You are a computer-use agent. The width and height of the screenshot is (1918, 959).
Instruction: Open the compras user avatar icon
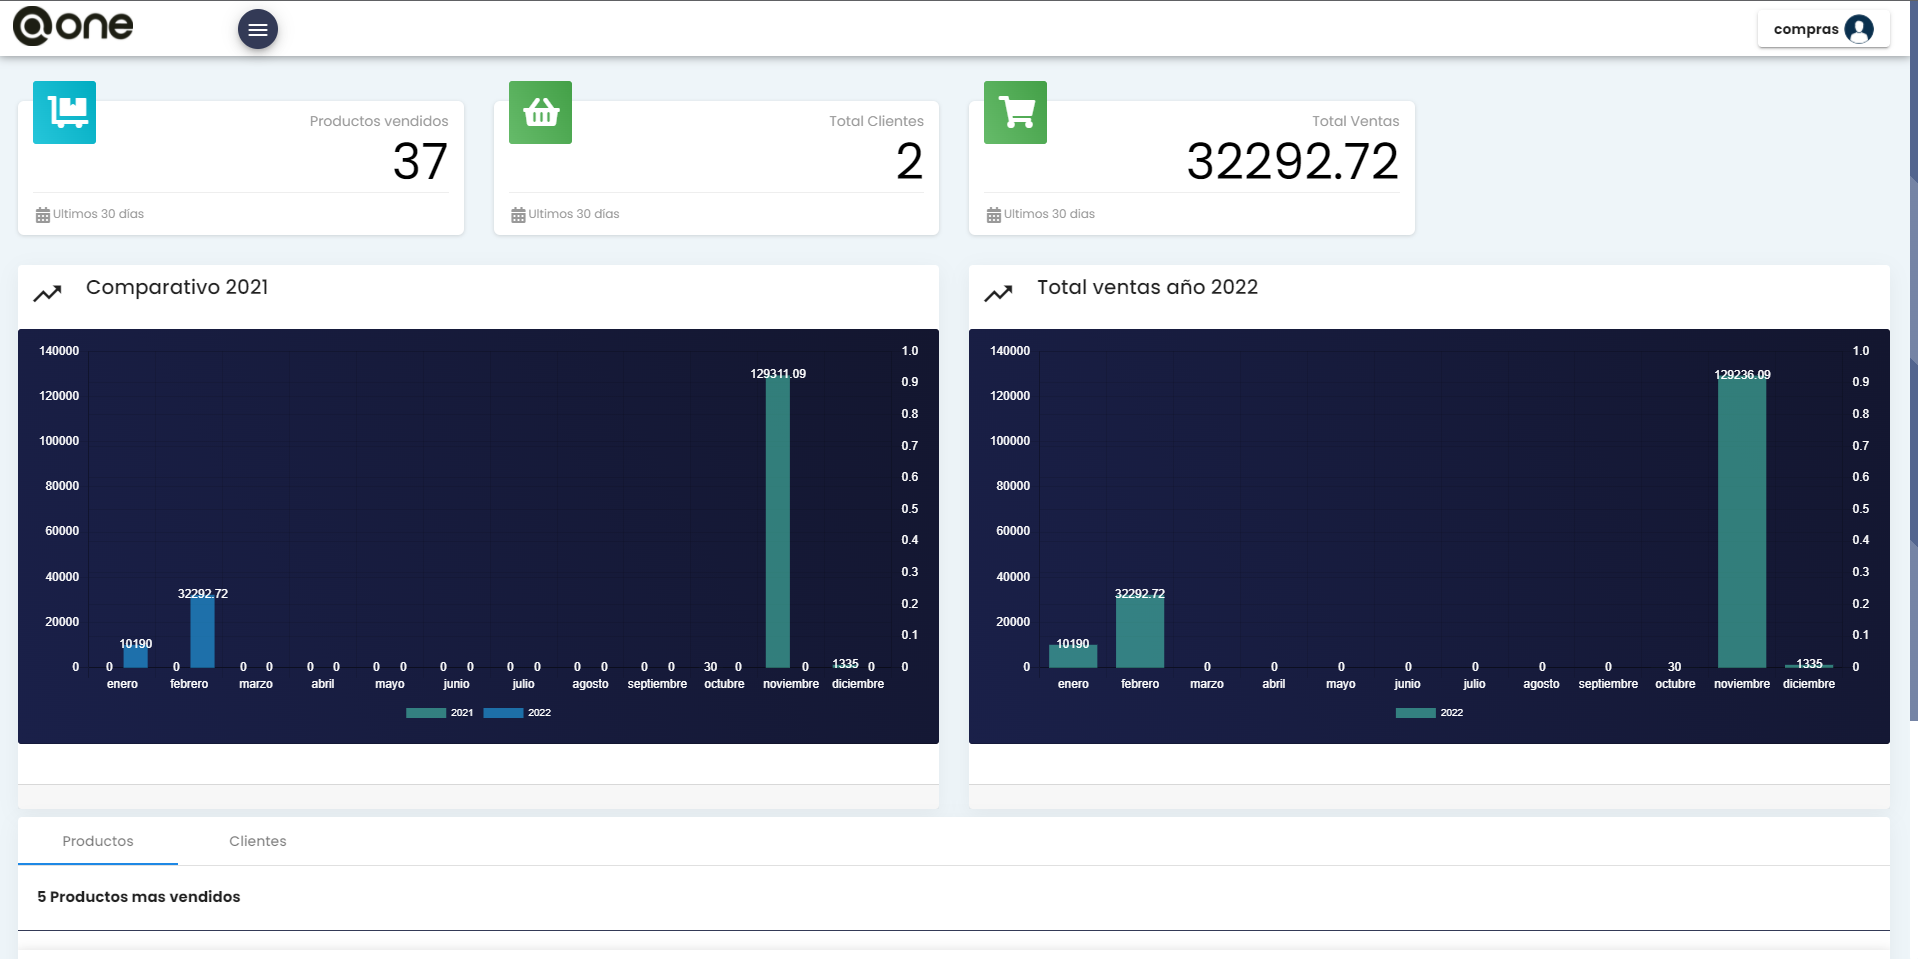click(x=1859, y=29)
